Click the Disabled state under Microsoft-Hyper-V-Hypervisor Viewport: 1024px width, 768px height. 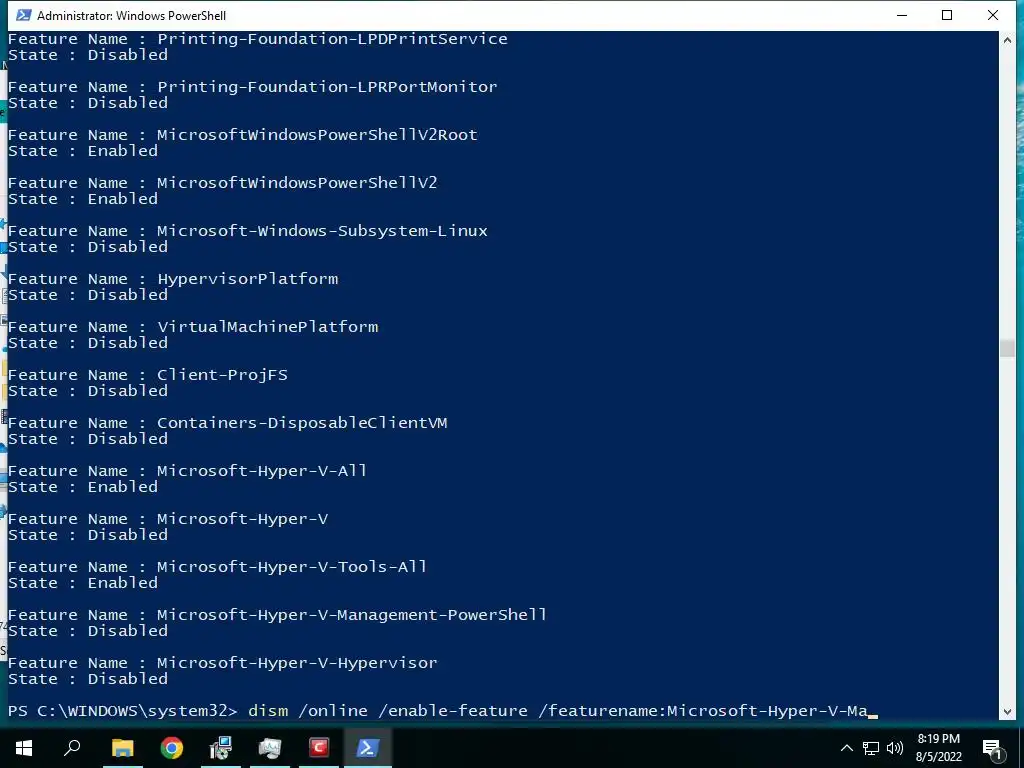(127, 679)
